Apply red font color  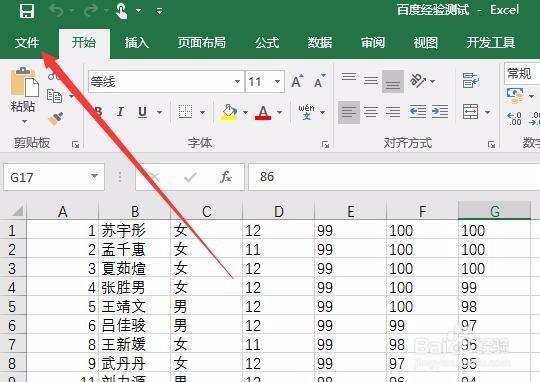(x=263, y=112)
